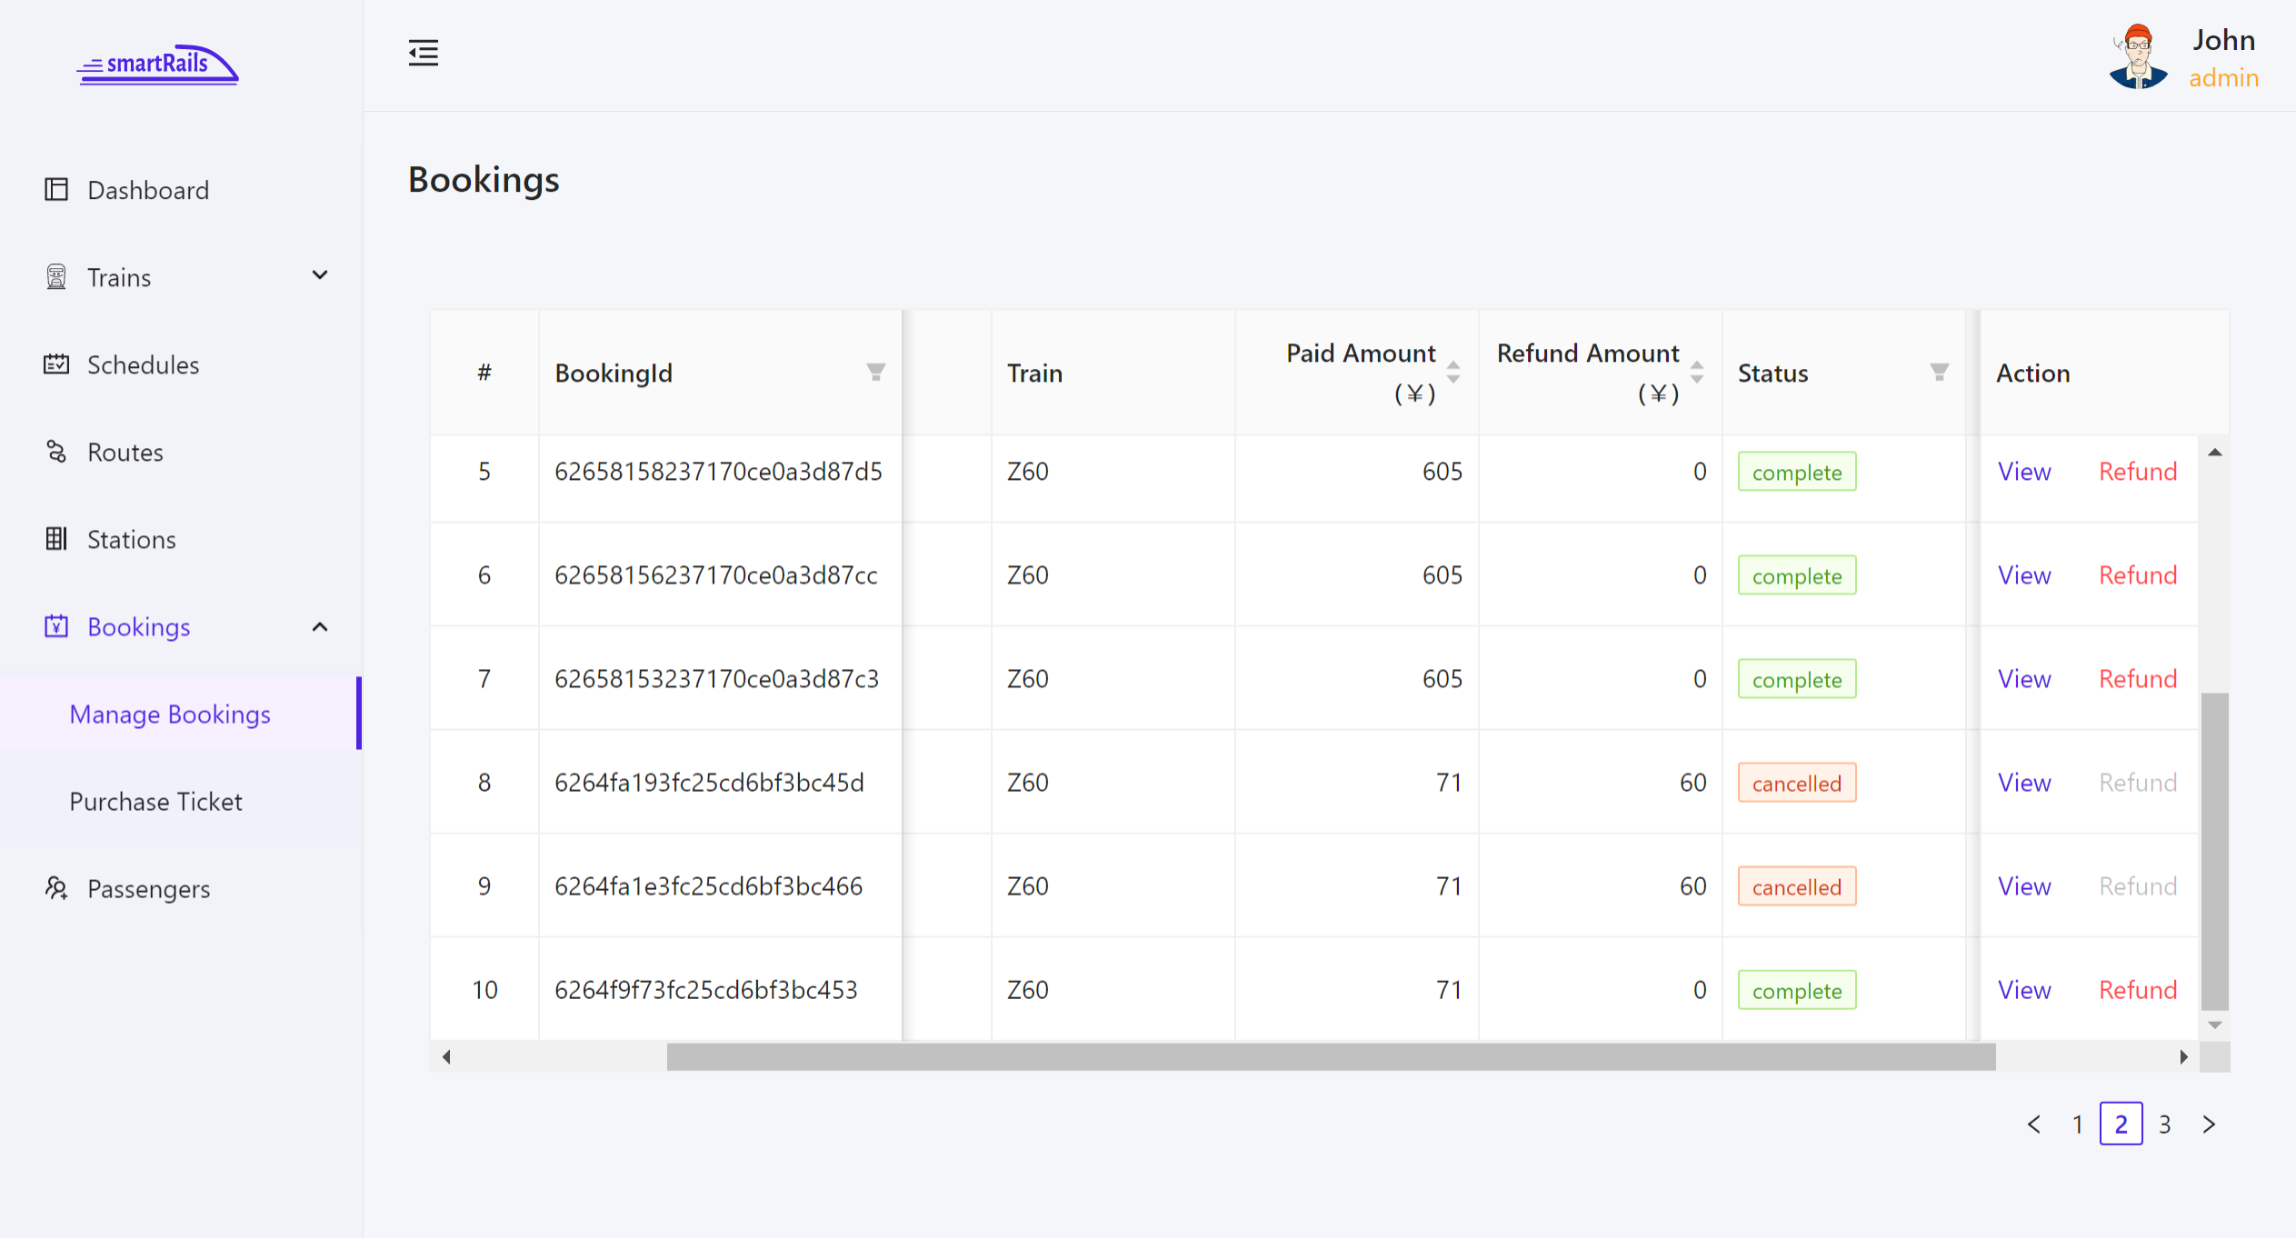The image size is (2296, 1238).
Task: Select the Purchase Ticket menu item
Action: point(157,799)
